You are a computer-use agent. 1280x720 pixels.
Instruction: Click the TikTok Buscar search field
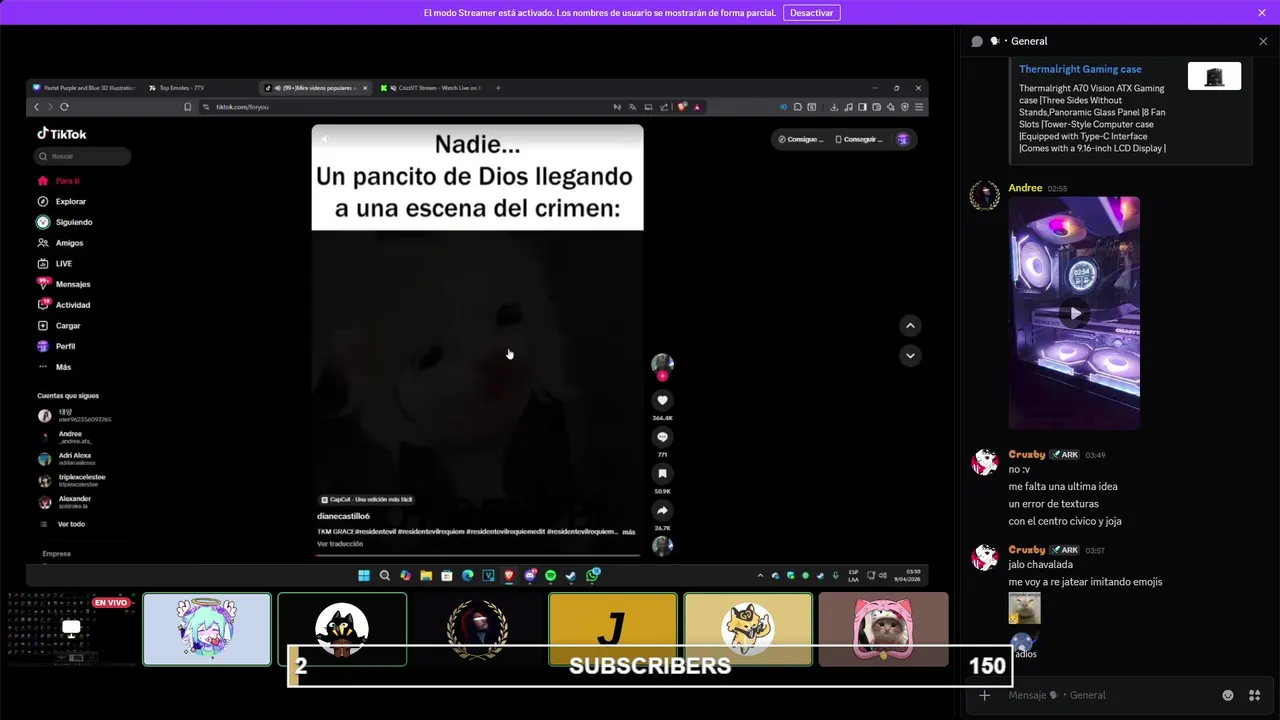(x=82, y=156)
